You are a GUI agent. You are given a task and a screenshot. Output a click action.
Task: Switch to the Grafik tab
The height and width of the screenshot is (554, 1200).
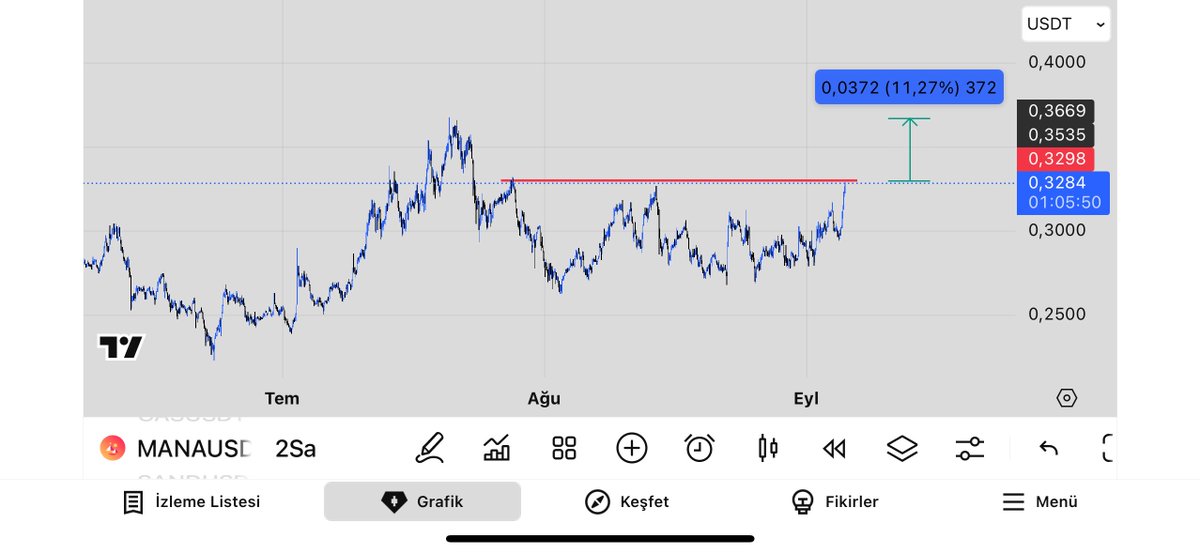point(422,502)
